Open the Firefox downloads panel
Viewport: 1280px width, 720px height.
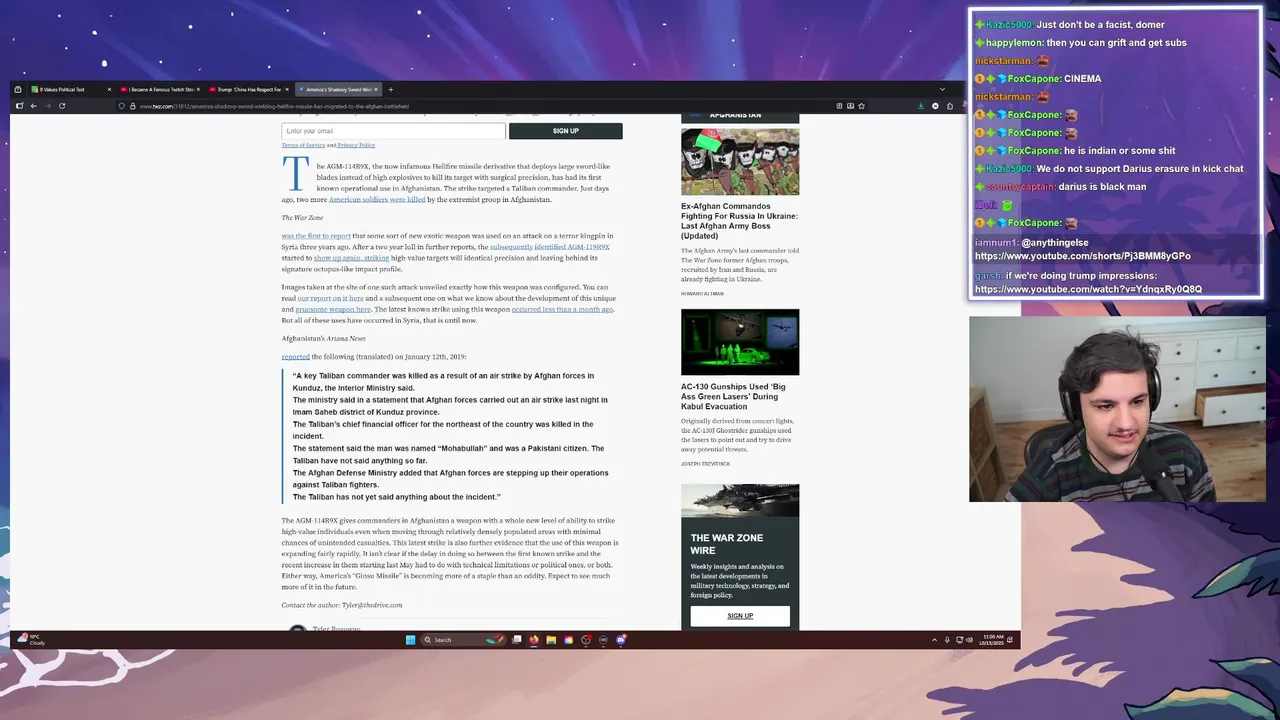point(921,106)
